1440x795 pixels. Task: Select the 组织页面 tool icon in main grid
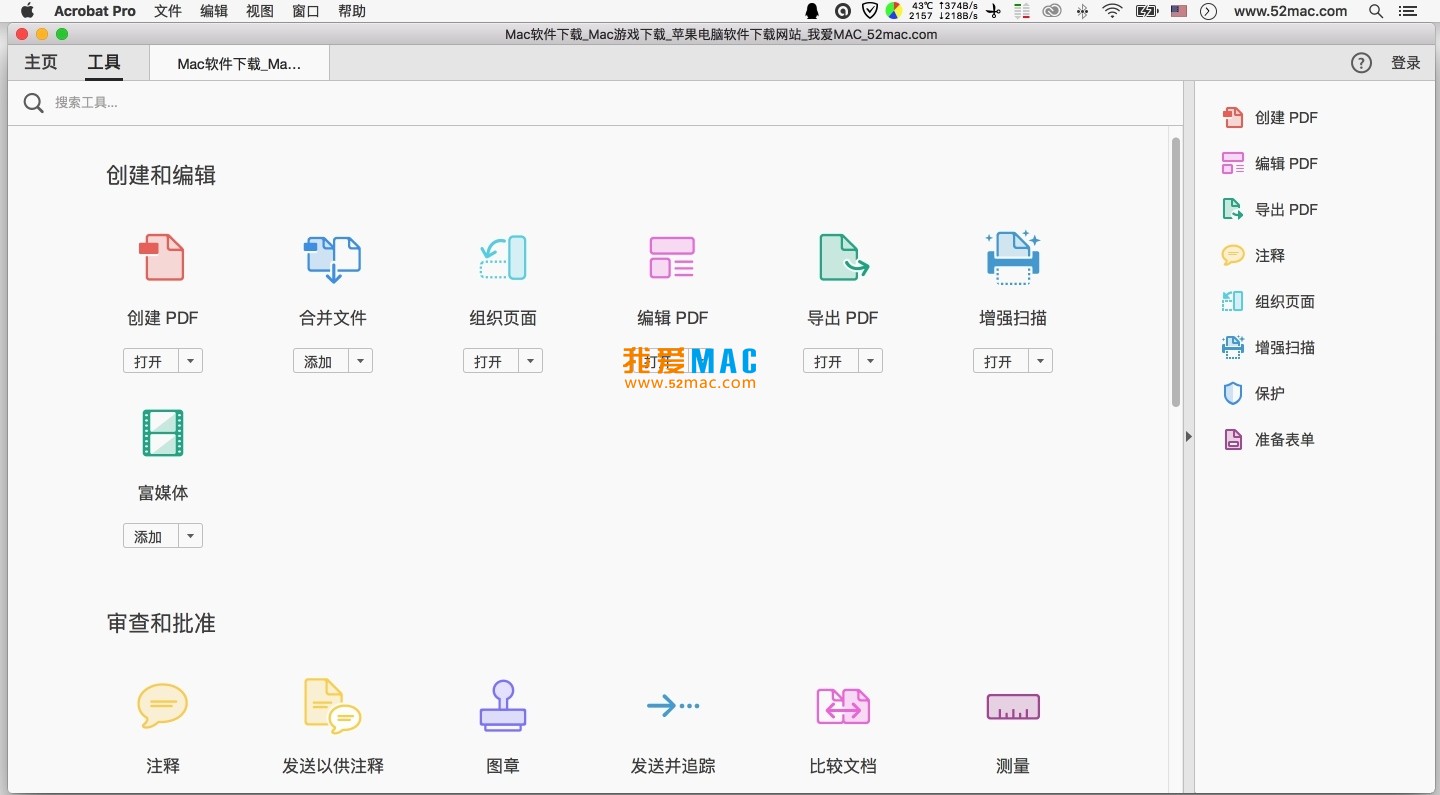(502, 258)
